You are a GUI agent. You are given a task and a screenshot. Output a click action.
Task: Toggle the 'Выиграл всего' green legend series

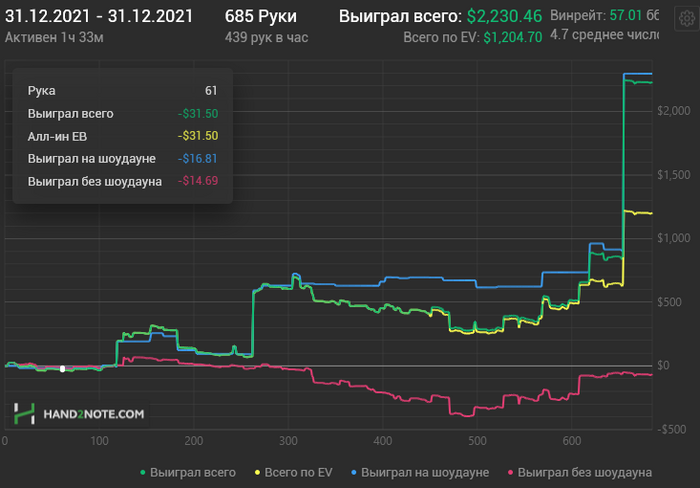pyautogui.click(x=188, y=472)
